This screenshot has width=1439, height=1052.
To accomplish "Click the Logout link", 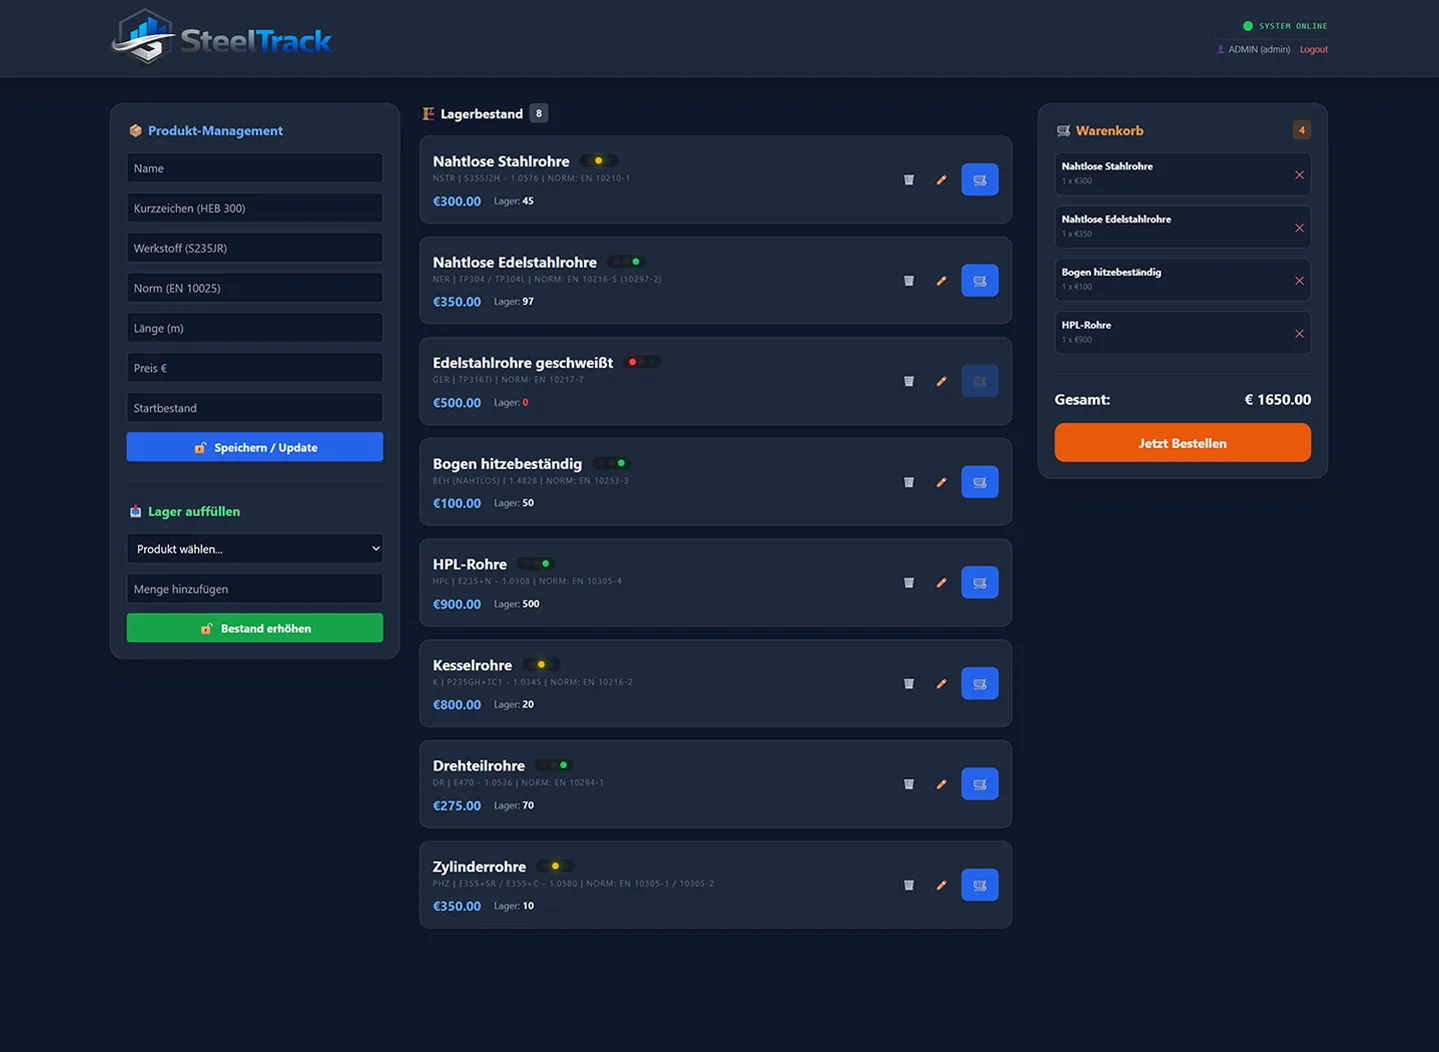I will (1313, 48).
